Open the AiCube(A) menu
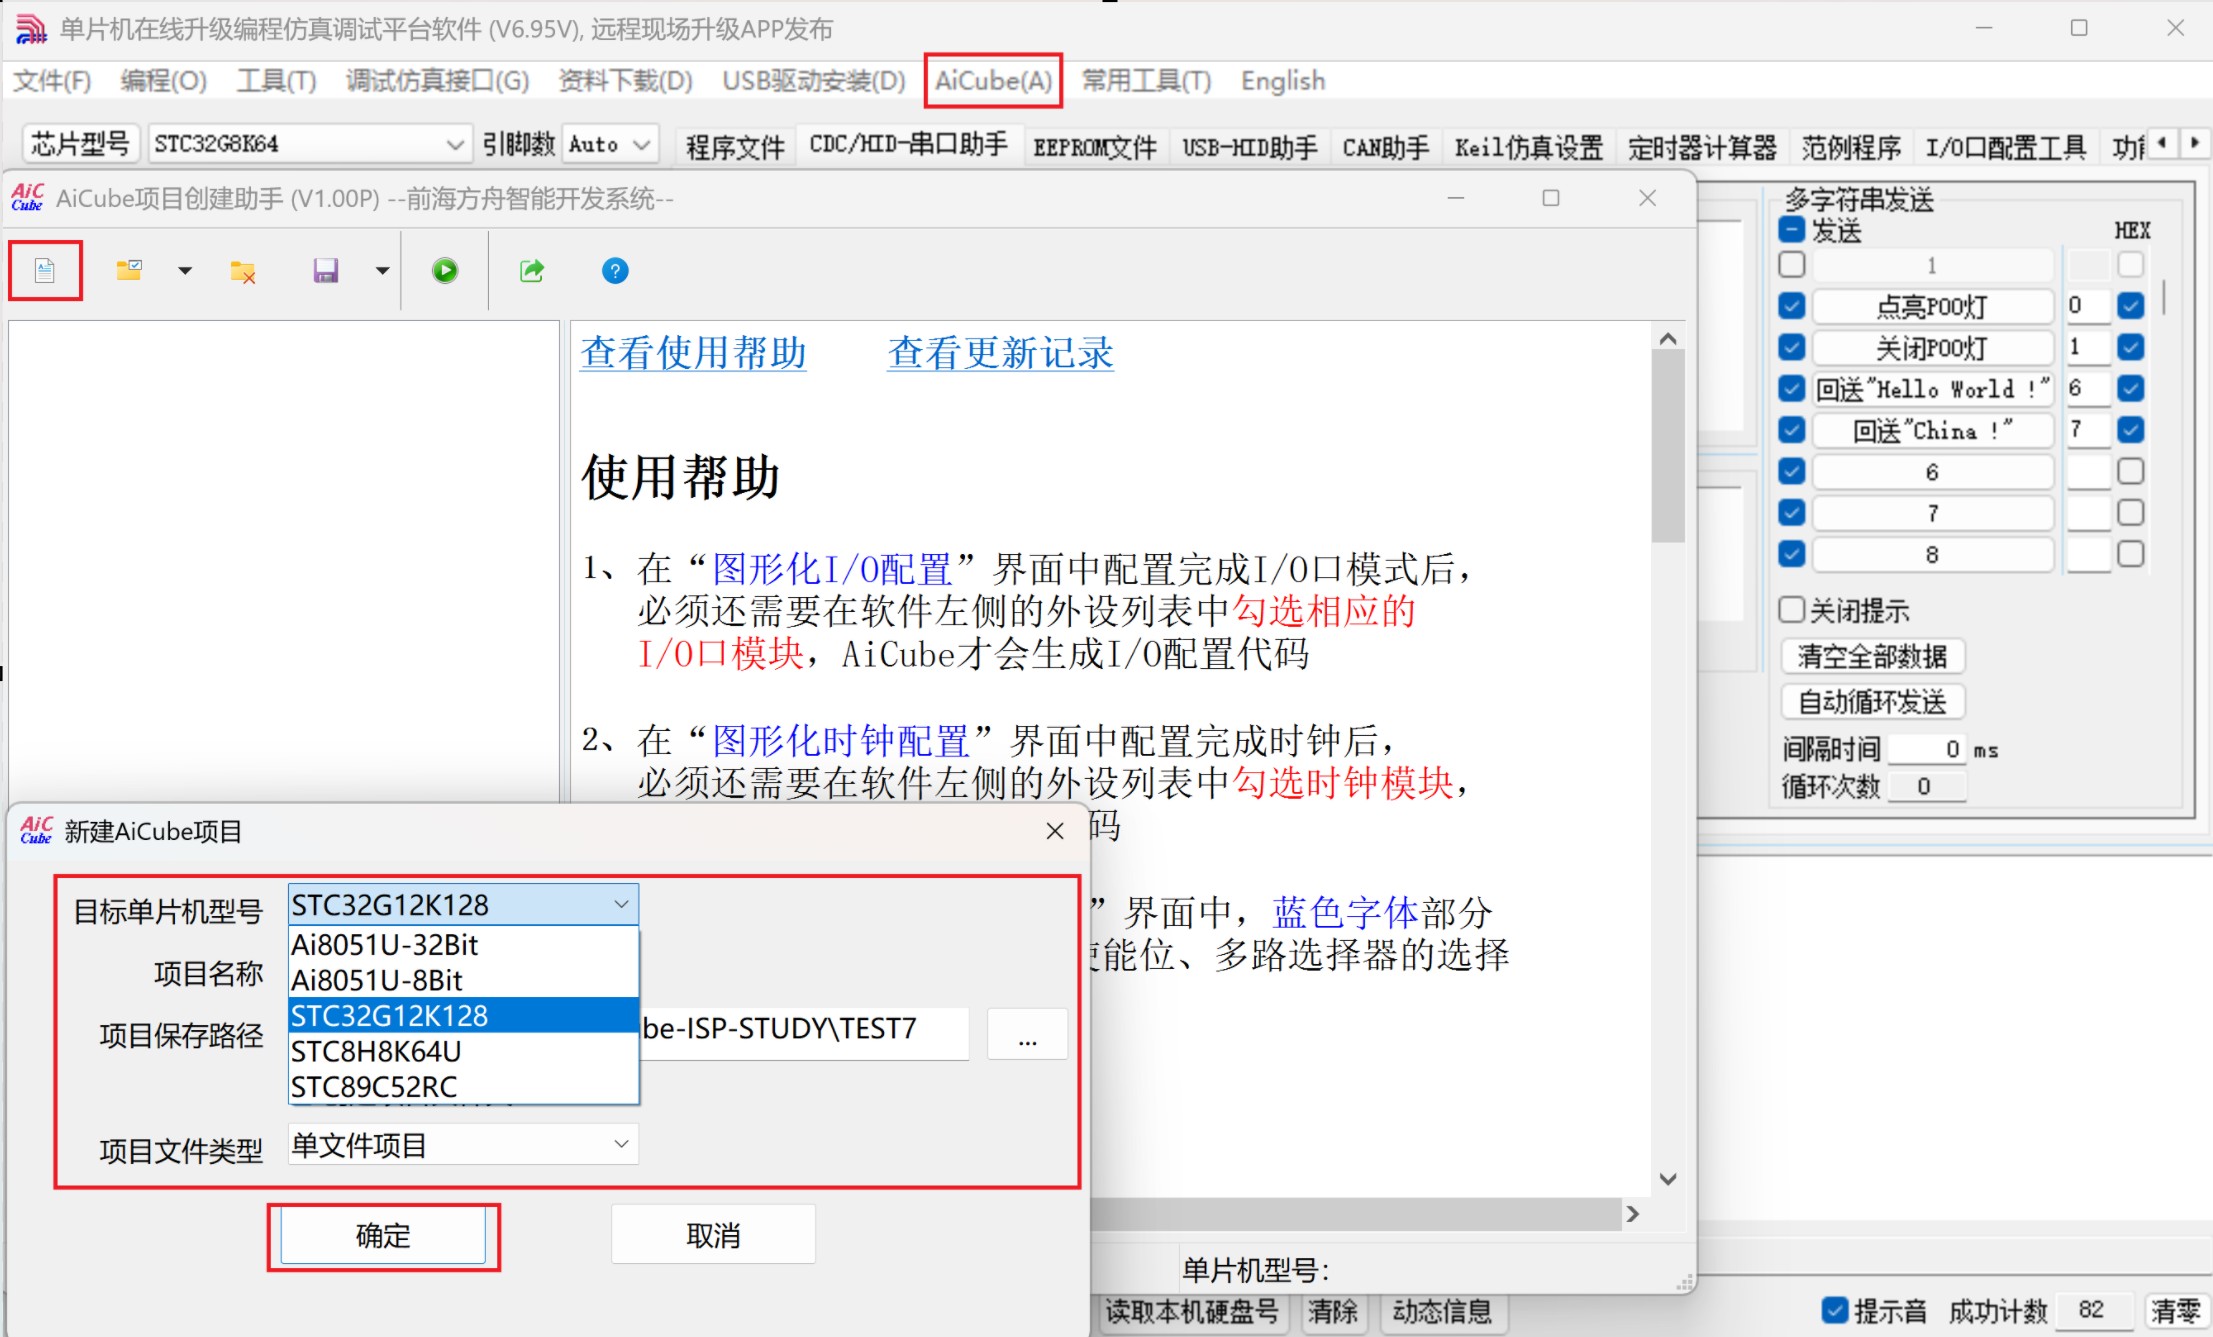Viewport: 2213px width, 1337px height. 993,81
